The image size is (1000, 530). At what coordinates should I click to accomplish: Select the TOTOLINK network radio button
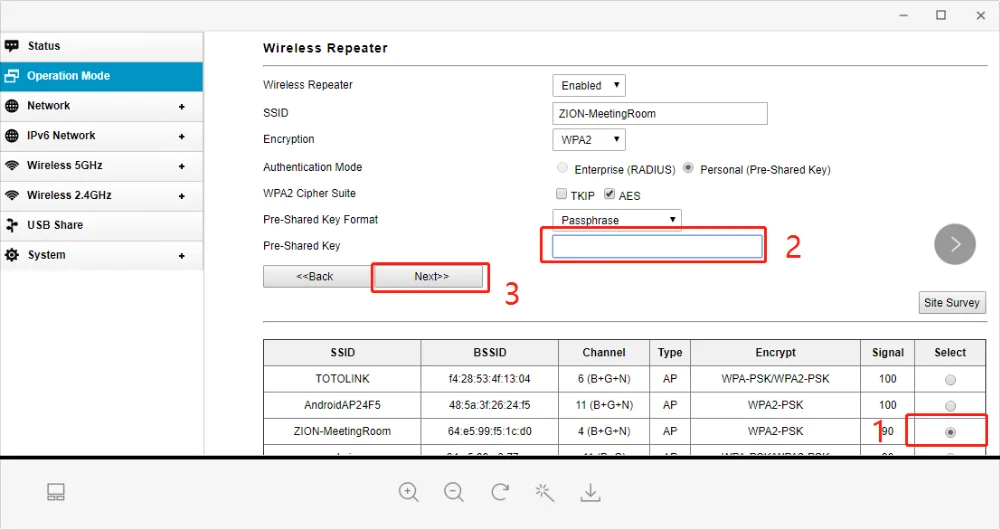(950, 379)
